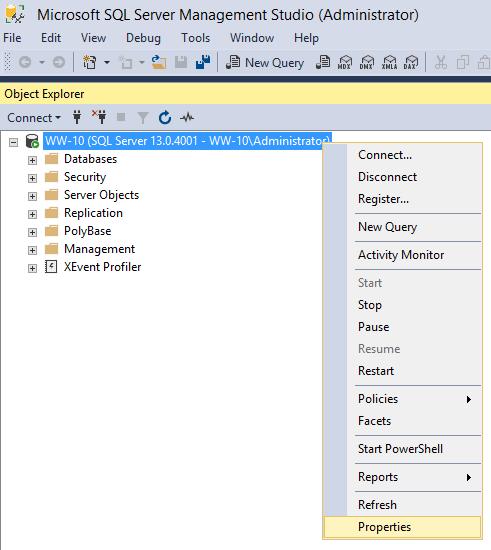This screenshot has width=491, height=550.
Task: Click the New Project toolbar icon
Action: pos(89,62)
